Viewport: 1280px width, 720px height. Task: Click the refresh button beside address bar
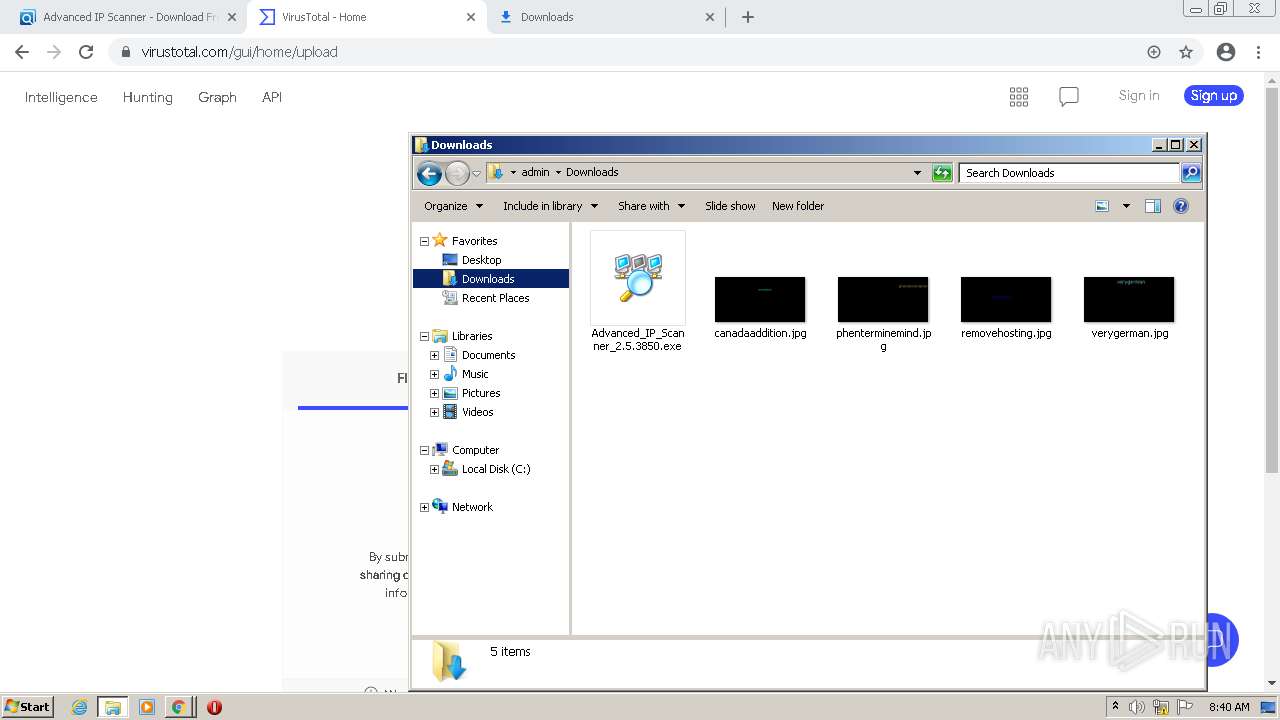point(941,173)
